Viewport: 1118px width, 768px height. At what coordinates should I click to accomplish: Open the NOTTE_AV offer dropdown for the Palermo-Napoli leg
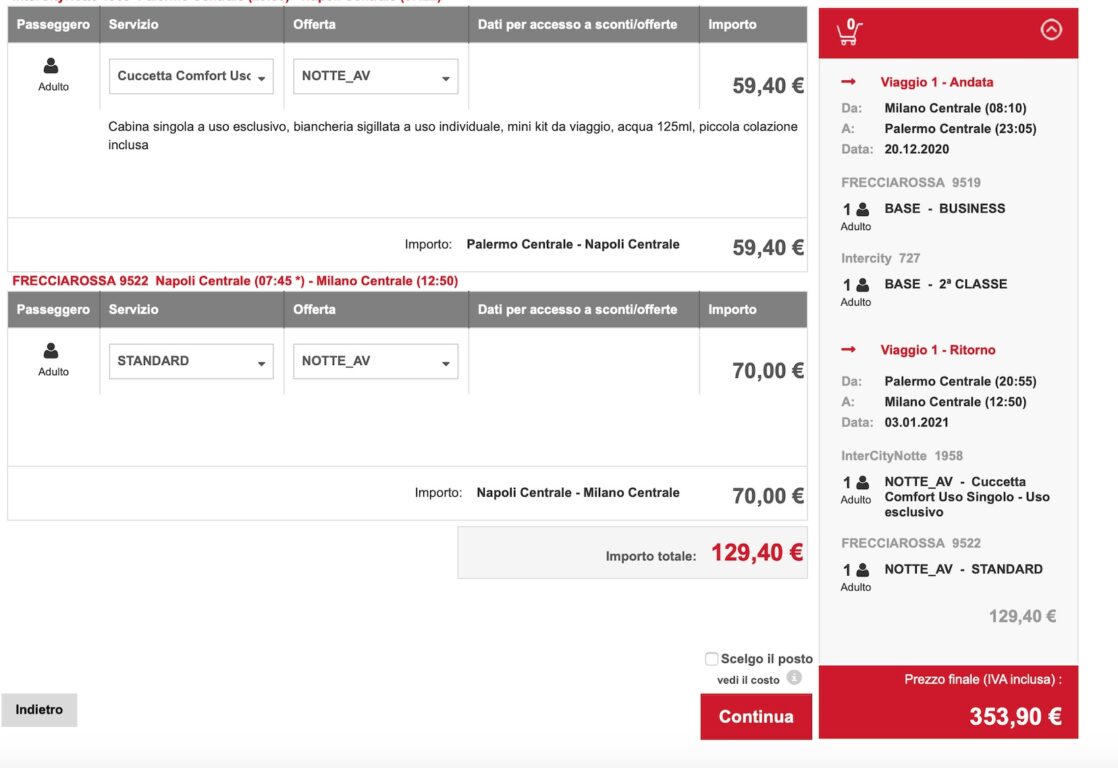[376, 76]
